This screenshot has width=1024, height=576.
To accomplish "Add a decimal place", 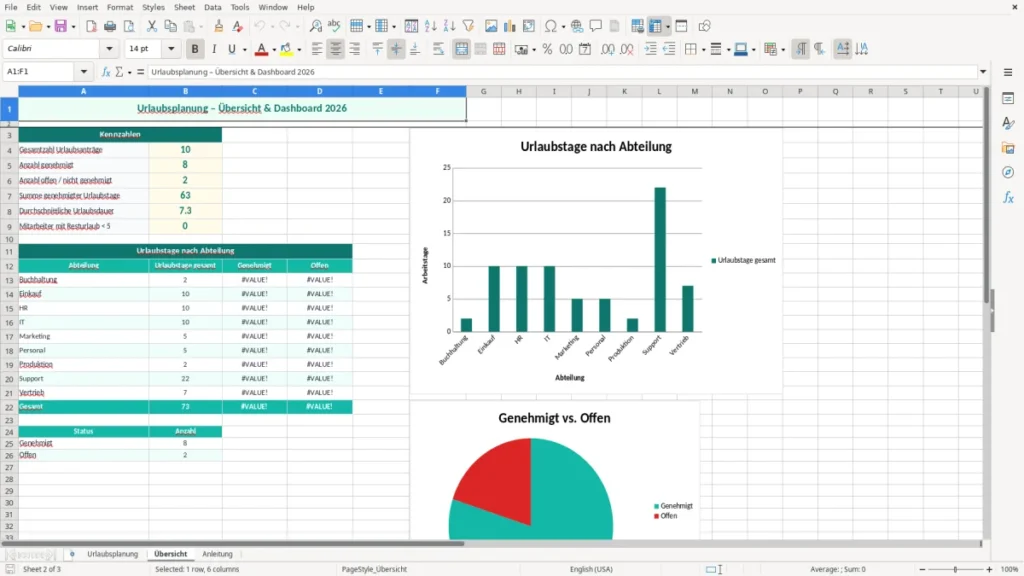I will pyautogui.click(x=607, y=49).
